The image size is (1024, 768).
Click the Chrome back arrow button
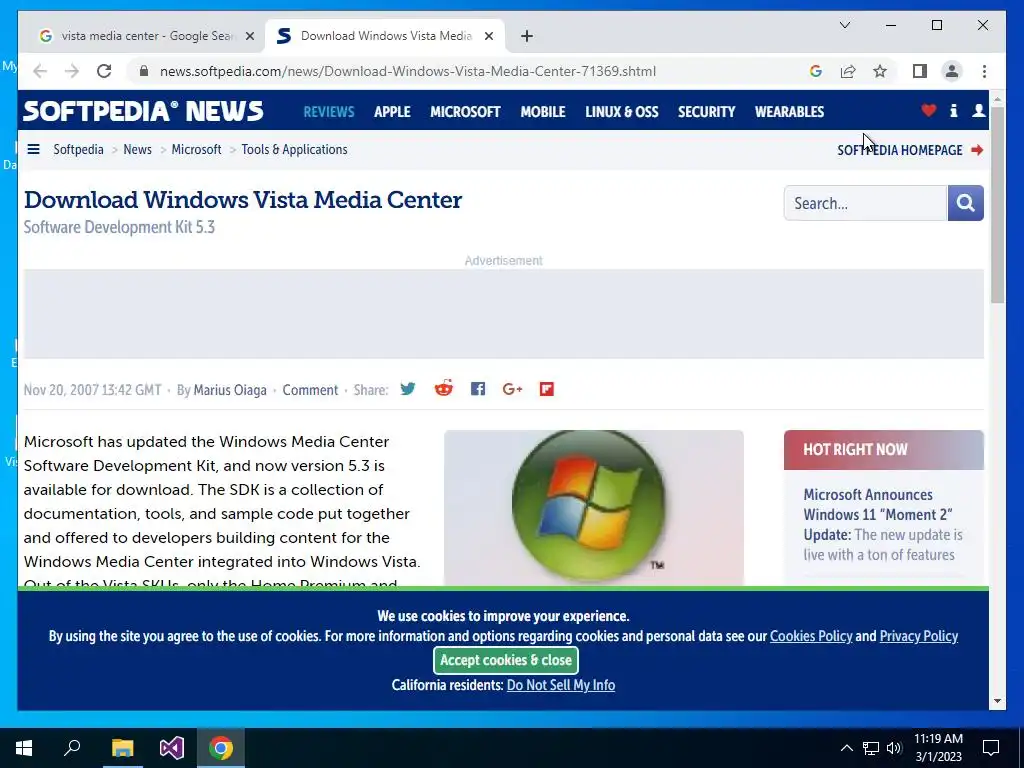(x=40, y=71)
